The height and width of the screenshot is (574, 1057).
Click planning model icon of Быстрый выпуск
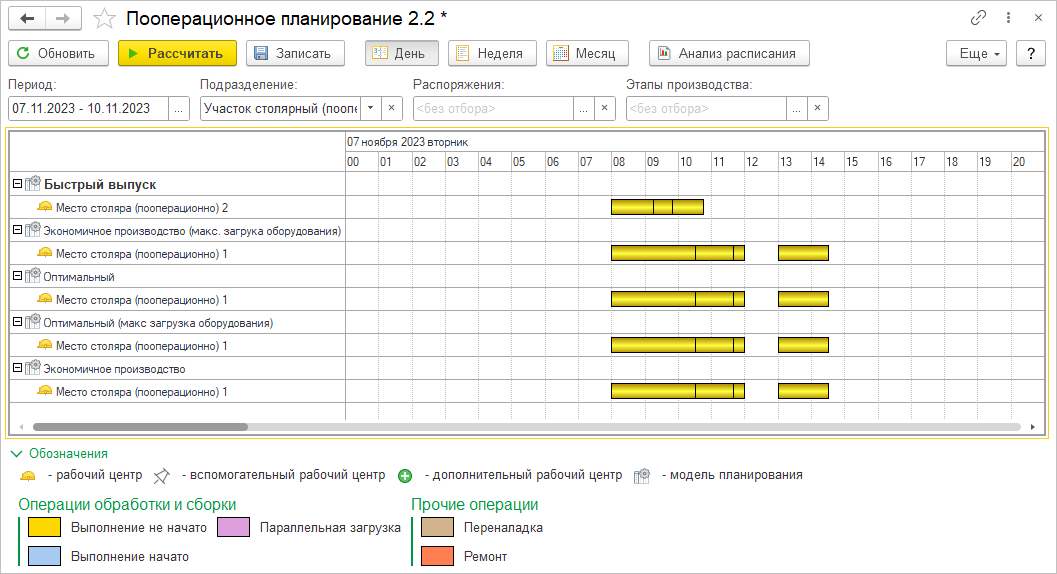pos(33,183)
